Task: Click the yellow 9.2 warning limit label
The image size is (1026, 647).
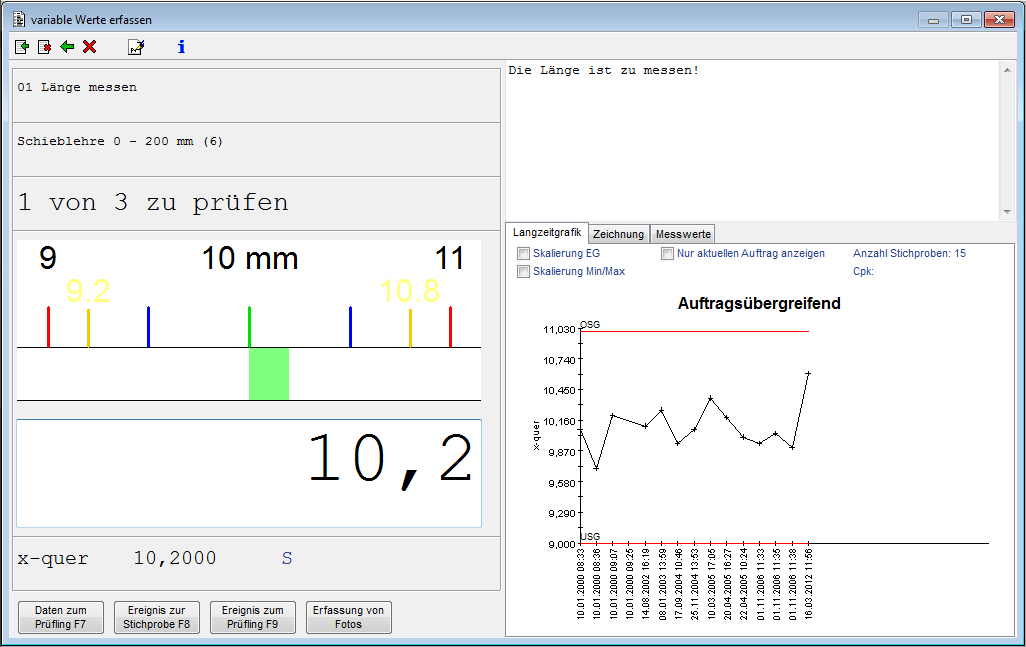Action: pyautogui.click(x=88, y=291)
